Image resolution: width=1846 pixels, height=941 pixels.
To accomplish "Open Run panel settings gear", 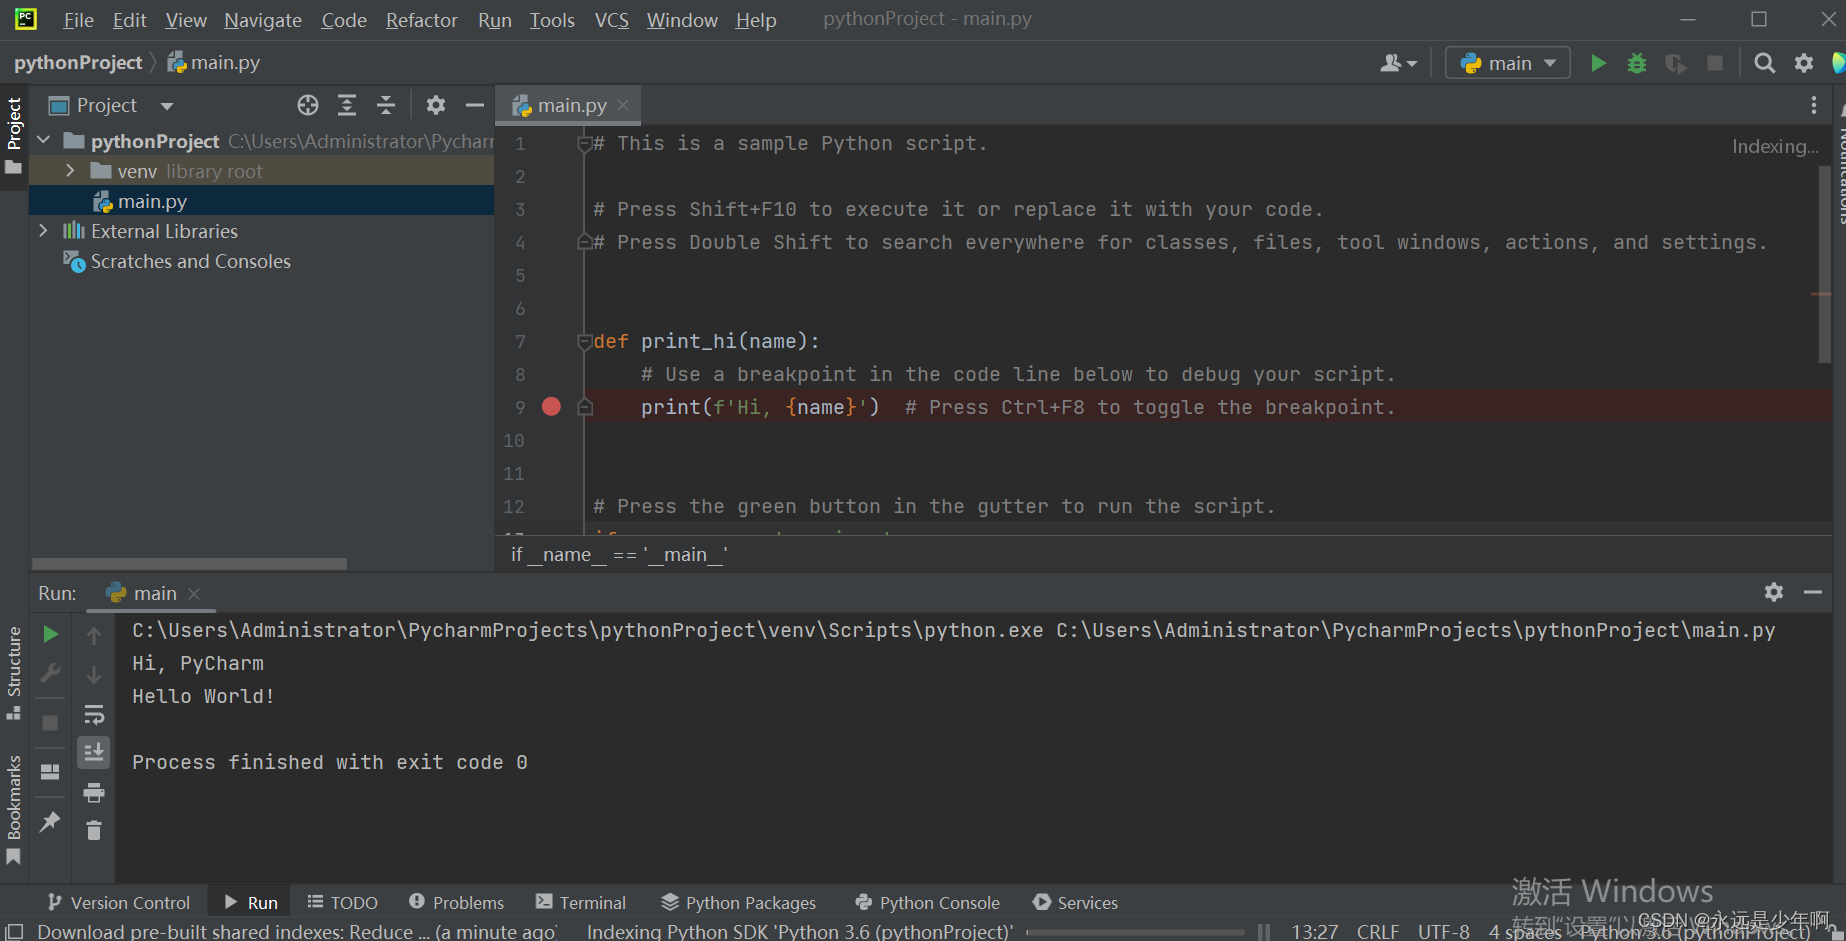I will pos(1774,592).
